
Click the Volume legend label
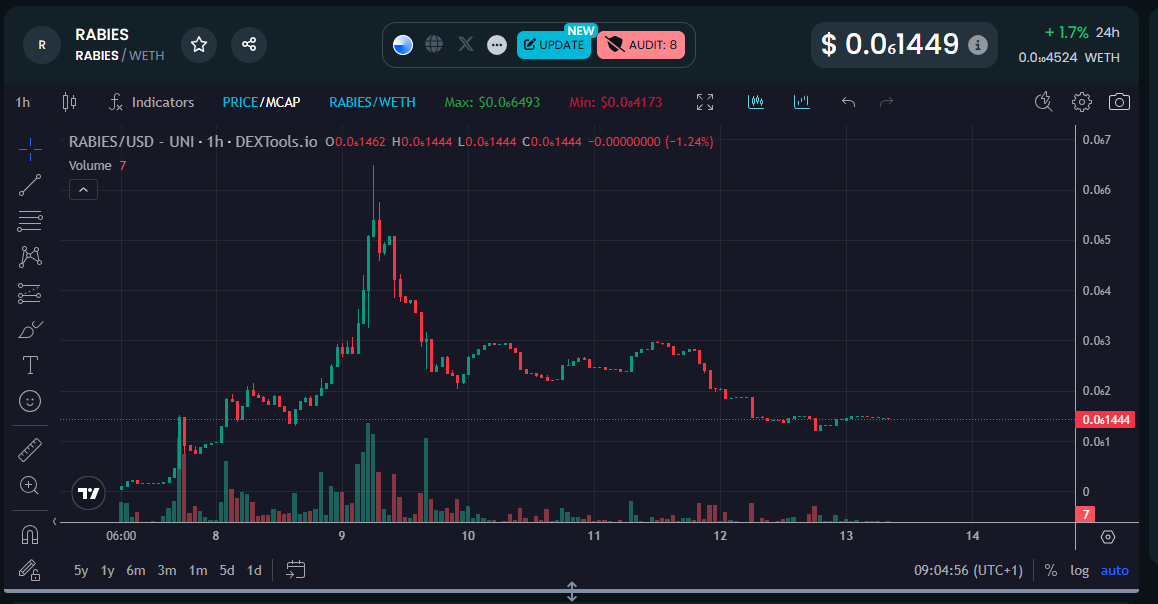pyautogui.click(x=90, y=165)
